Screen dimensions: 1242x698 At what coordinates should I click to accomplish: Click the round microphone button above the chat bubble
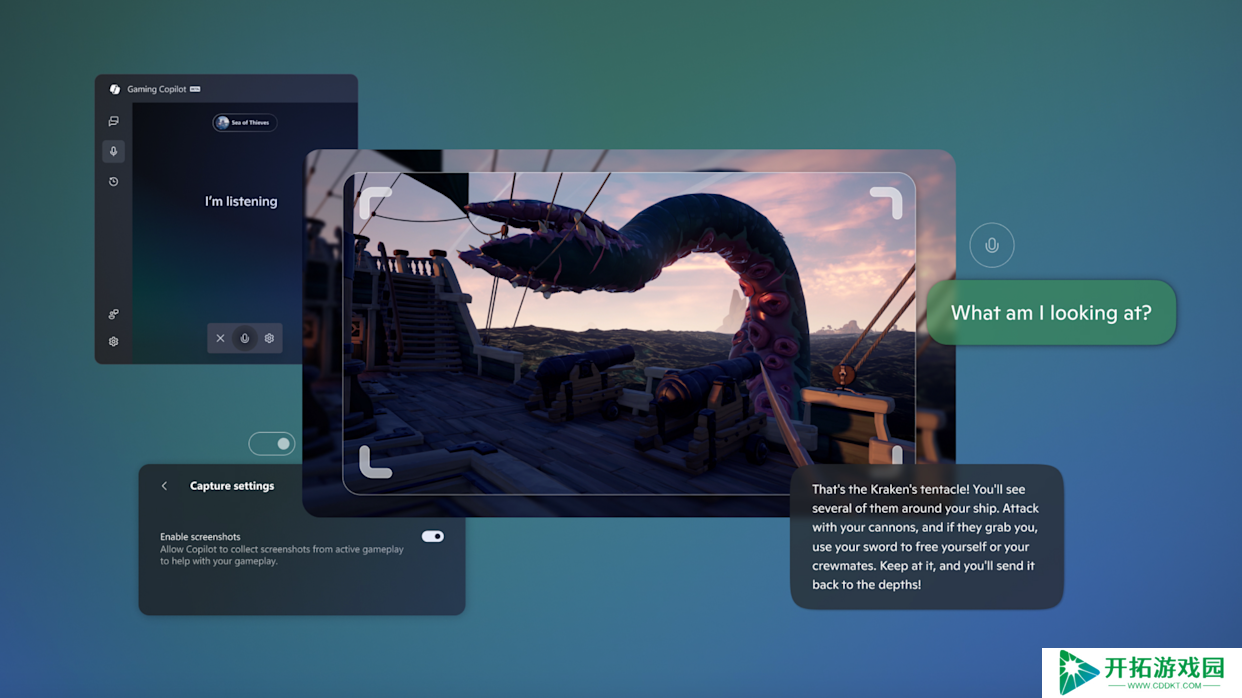point(992,245)
